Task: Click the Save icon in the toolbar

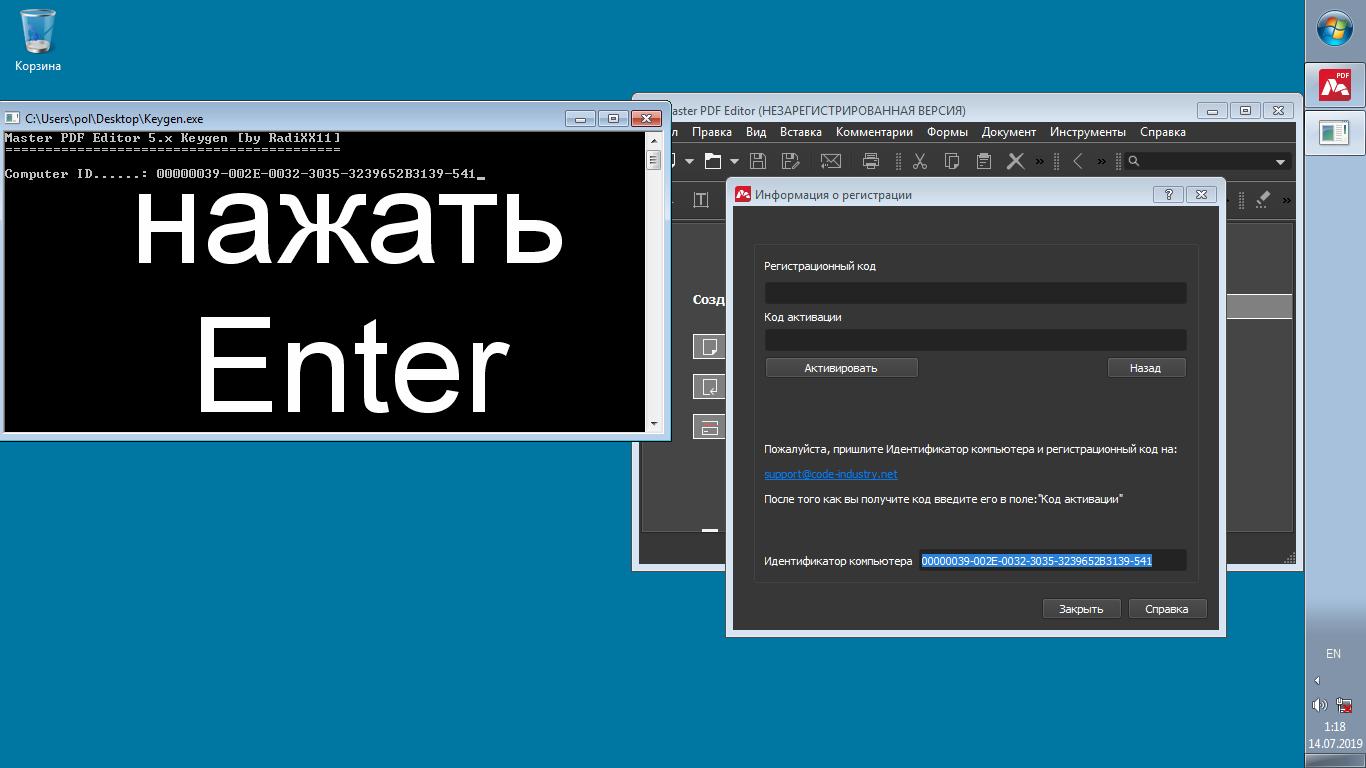Action: (x=758, y=161)
